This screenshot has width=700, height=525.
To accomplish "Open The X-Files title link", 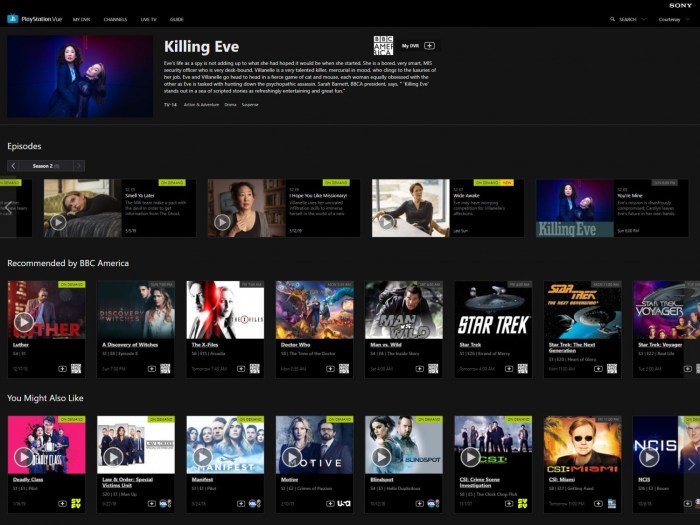I will (204, 345).
